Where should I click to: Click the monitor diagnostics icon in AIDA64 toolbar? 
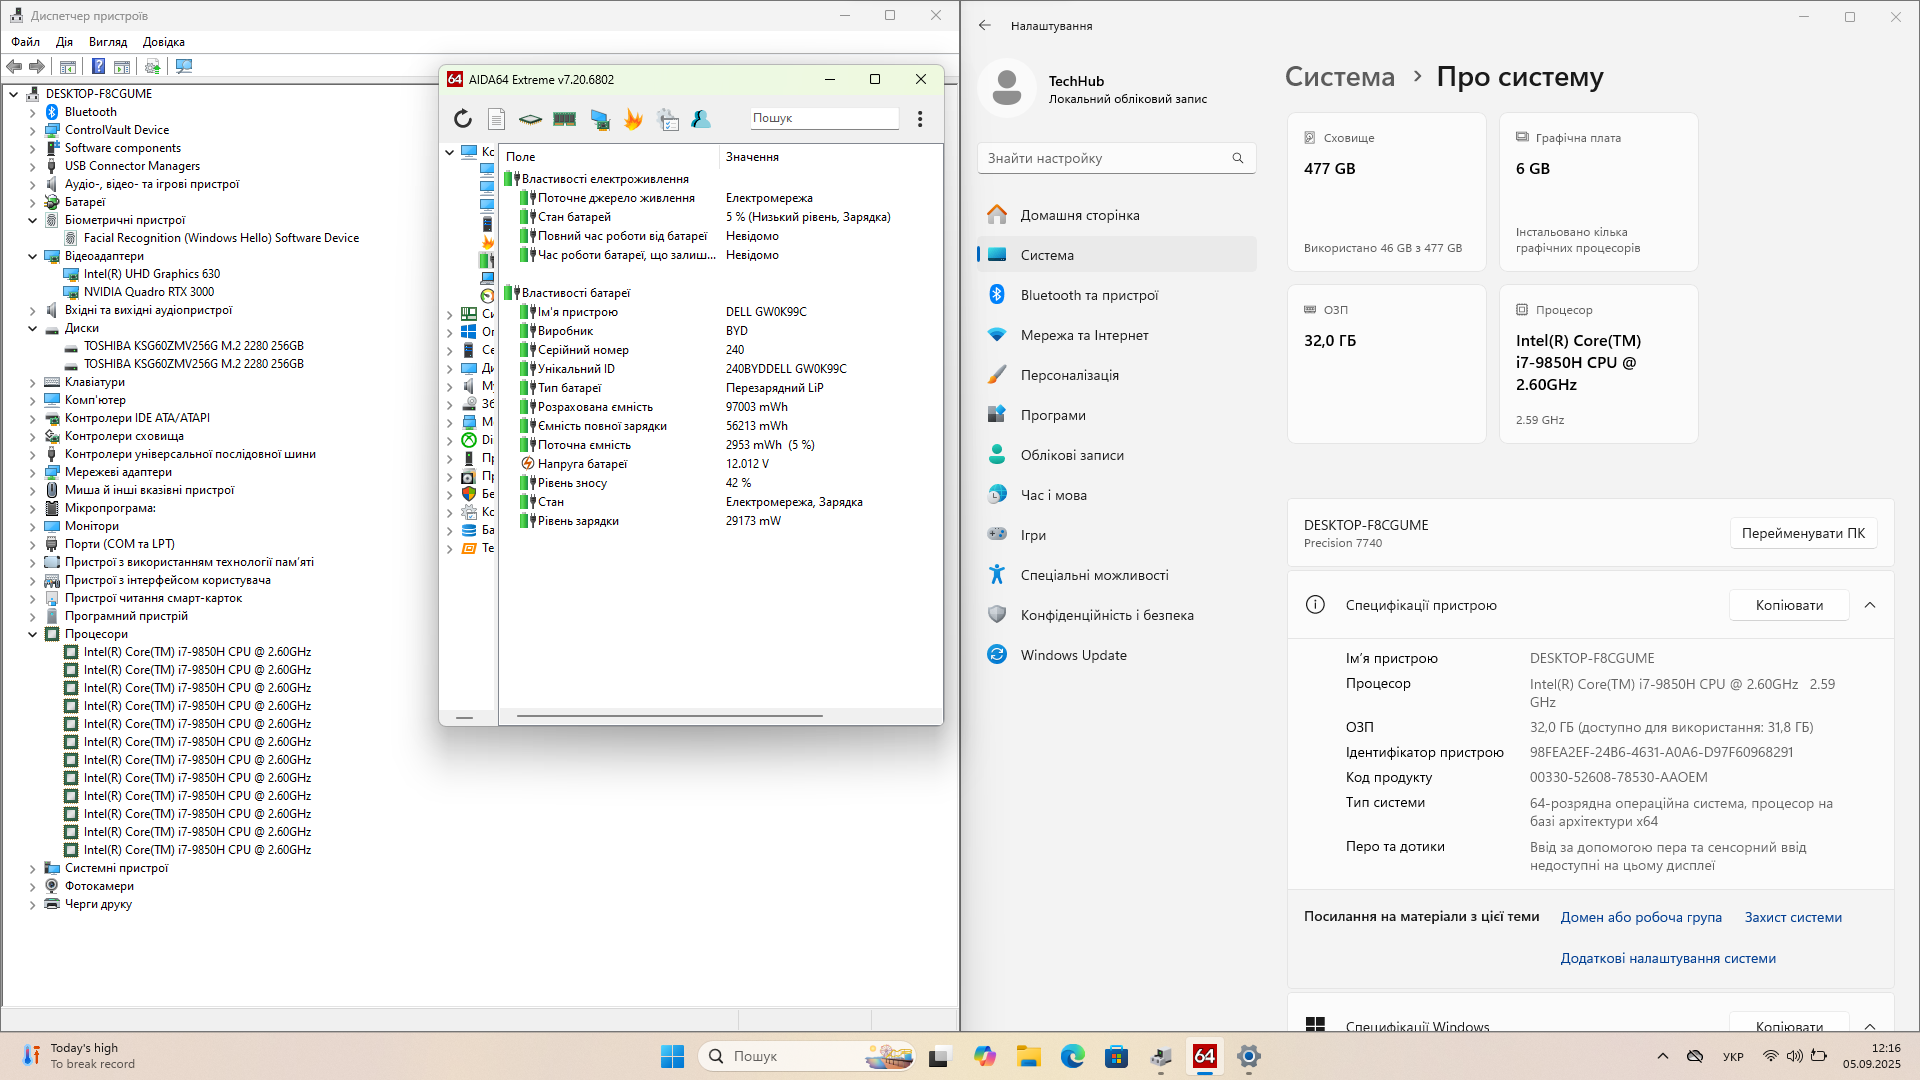pyautogui.click(x=599, y=119)
